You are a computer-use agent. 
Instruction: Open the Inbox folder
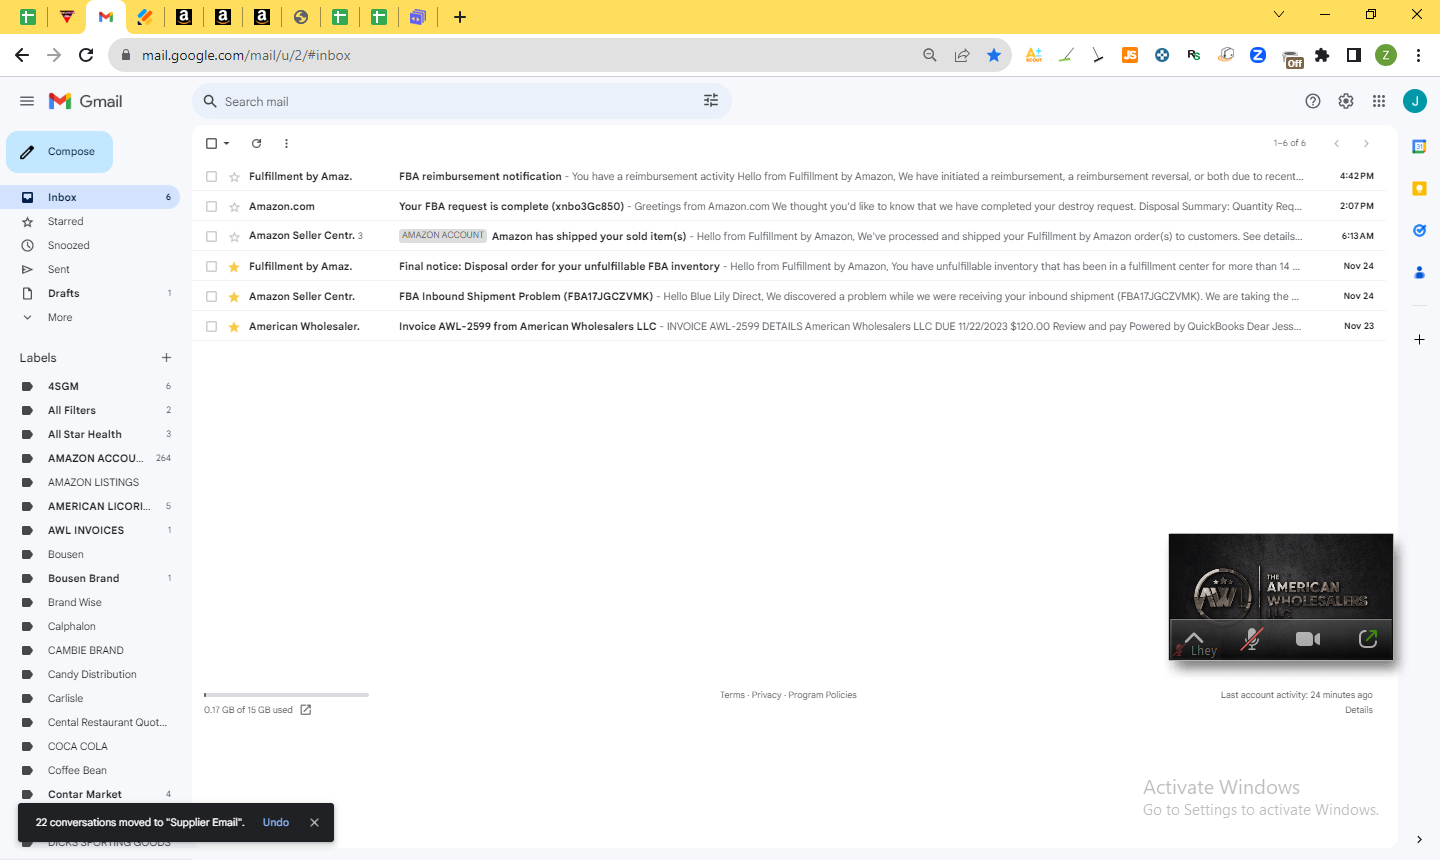pos(90,197)
